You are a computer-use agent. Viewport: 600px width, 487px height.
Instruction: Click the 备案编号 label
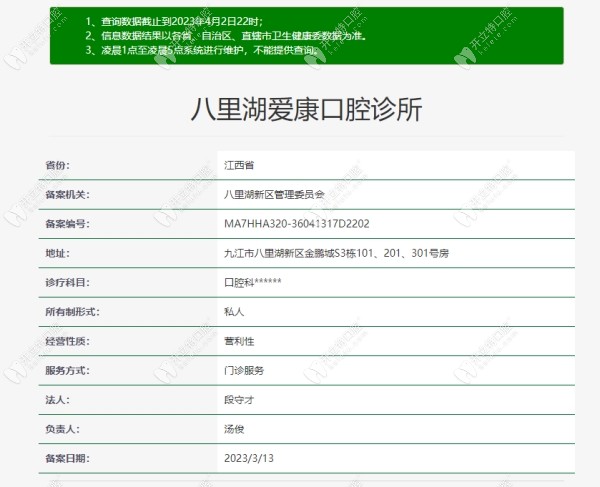(x=67, y=224)
